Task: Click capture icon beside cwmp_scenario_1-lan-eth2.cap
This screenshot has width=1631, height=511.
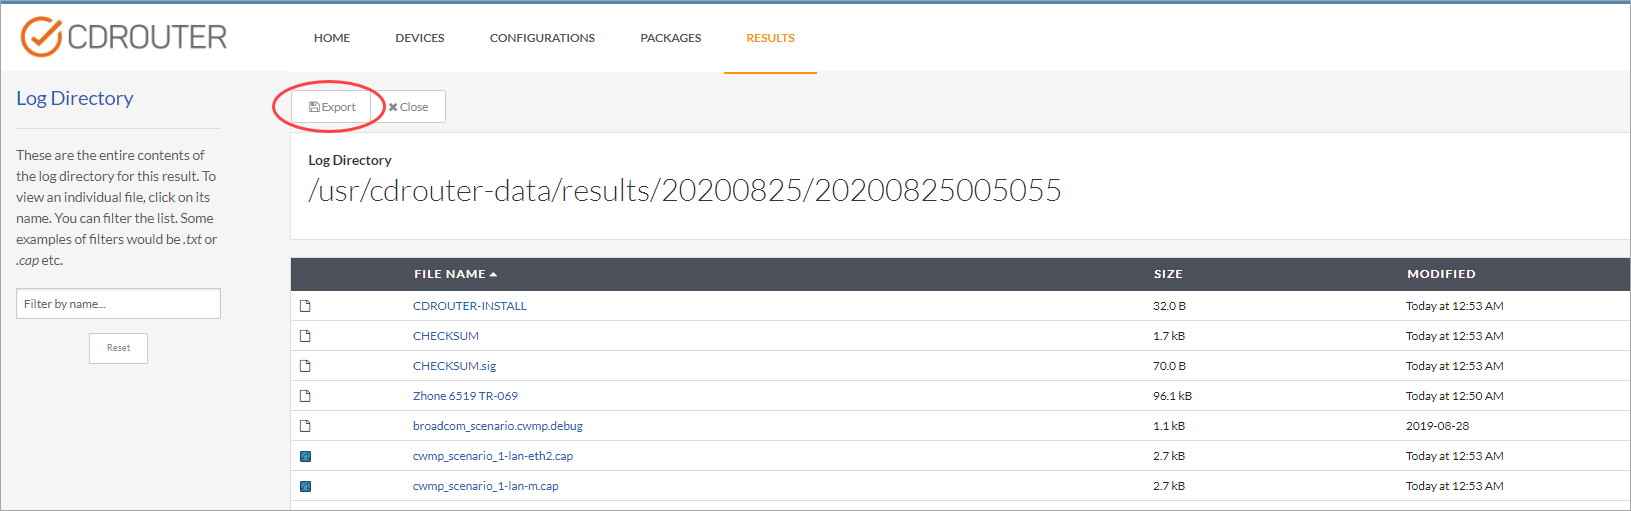Action: pos(306,456)
